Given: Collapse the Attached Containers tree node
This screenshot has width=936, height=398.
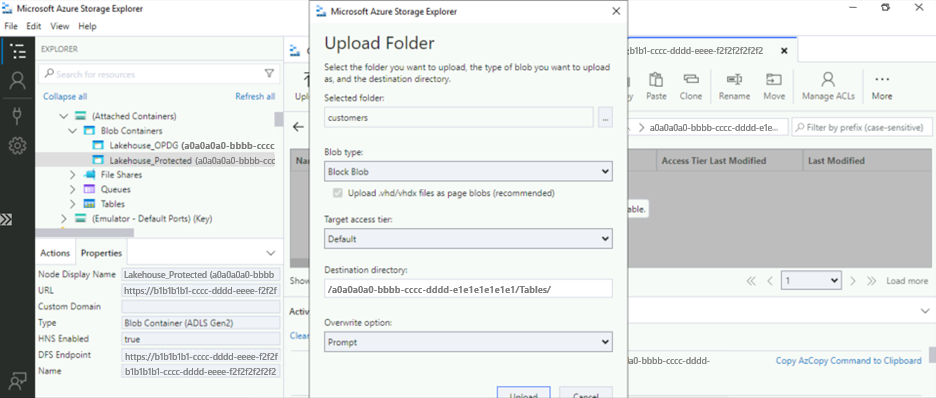Looking at the screenshot, I should tap(64, 116).
